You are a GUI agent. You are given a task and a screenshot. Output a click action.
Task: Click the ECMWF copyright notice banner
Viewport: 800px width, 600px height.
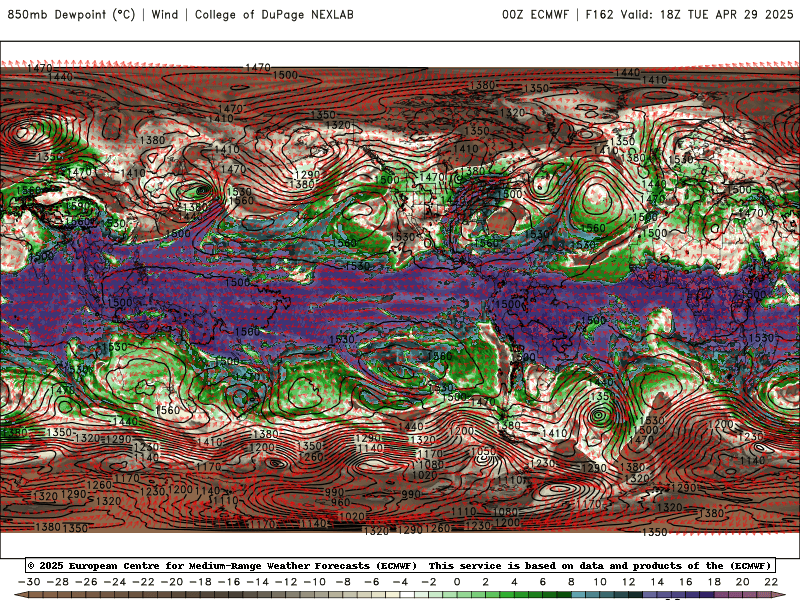coord(400,565)
